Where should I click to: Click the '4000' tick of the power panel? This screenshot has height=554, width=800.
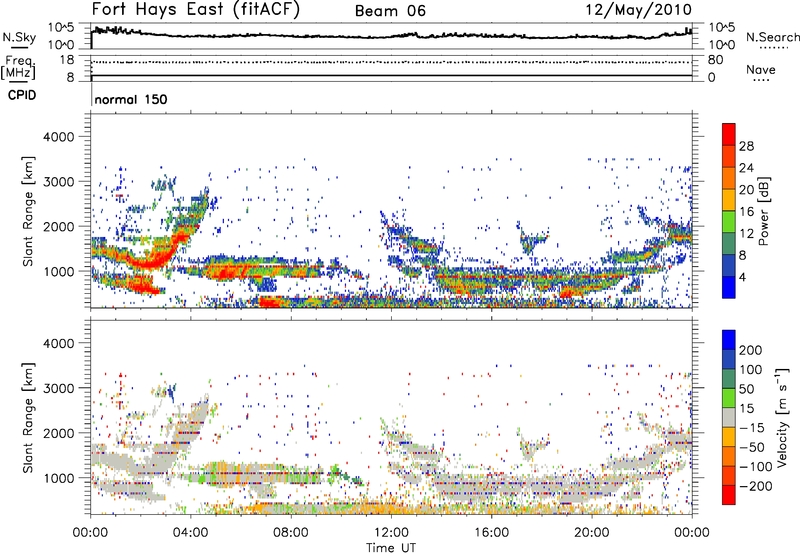58,137
